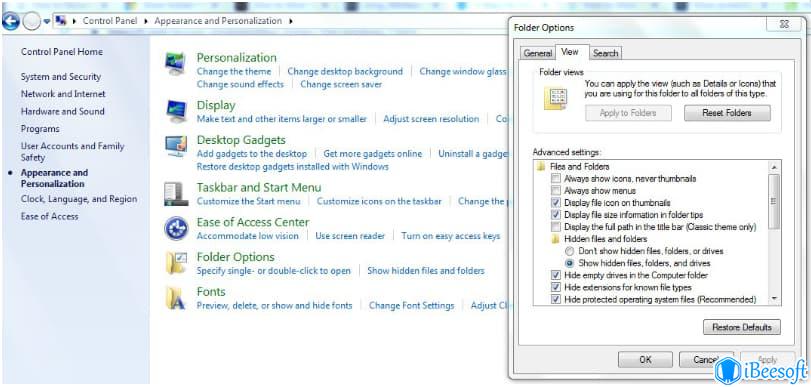811x387 pixels.
Task: Click the OK button
Action: pos(645,360)
